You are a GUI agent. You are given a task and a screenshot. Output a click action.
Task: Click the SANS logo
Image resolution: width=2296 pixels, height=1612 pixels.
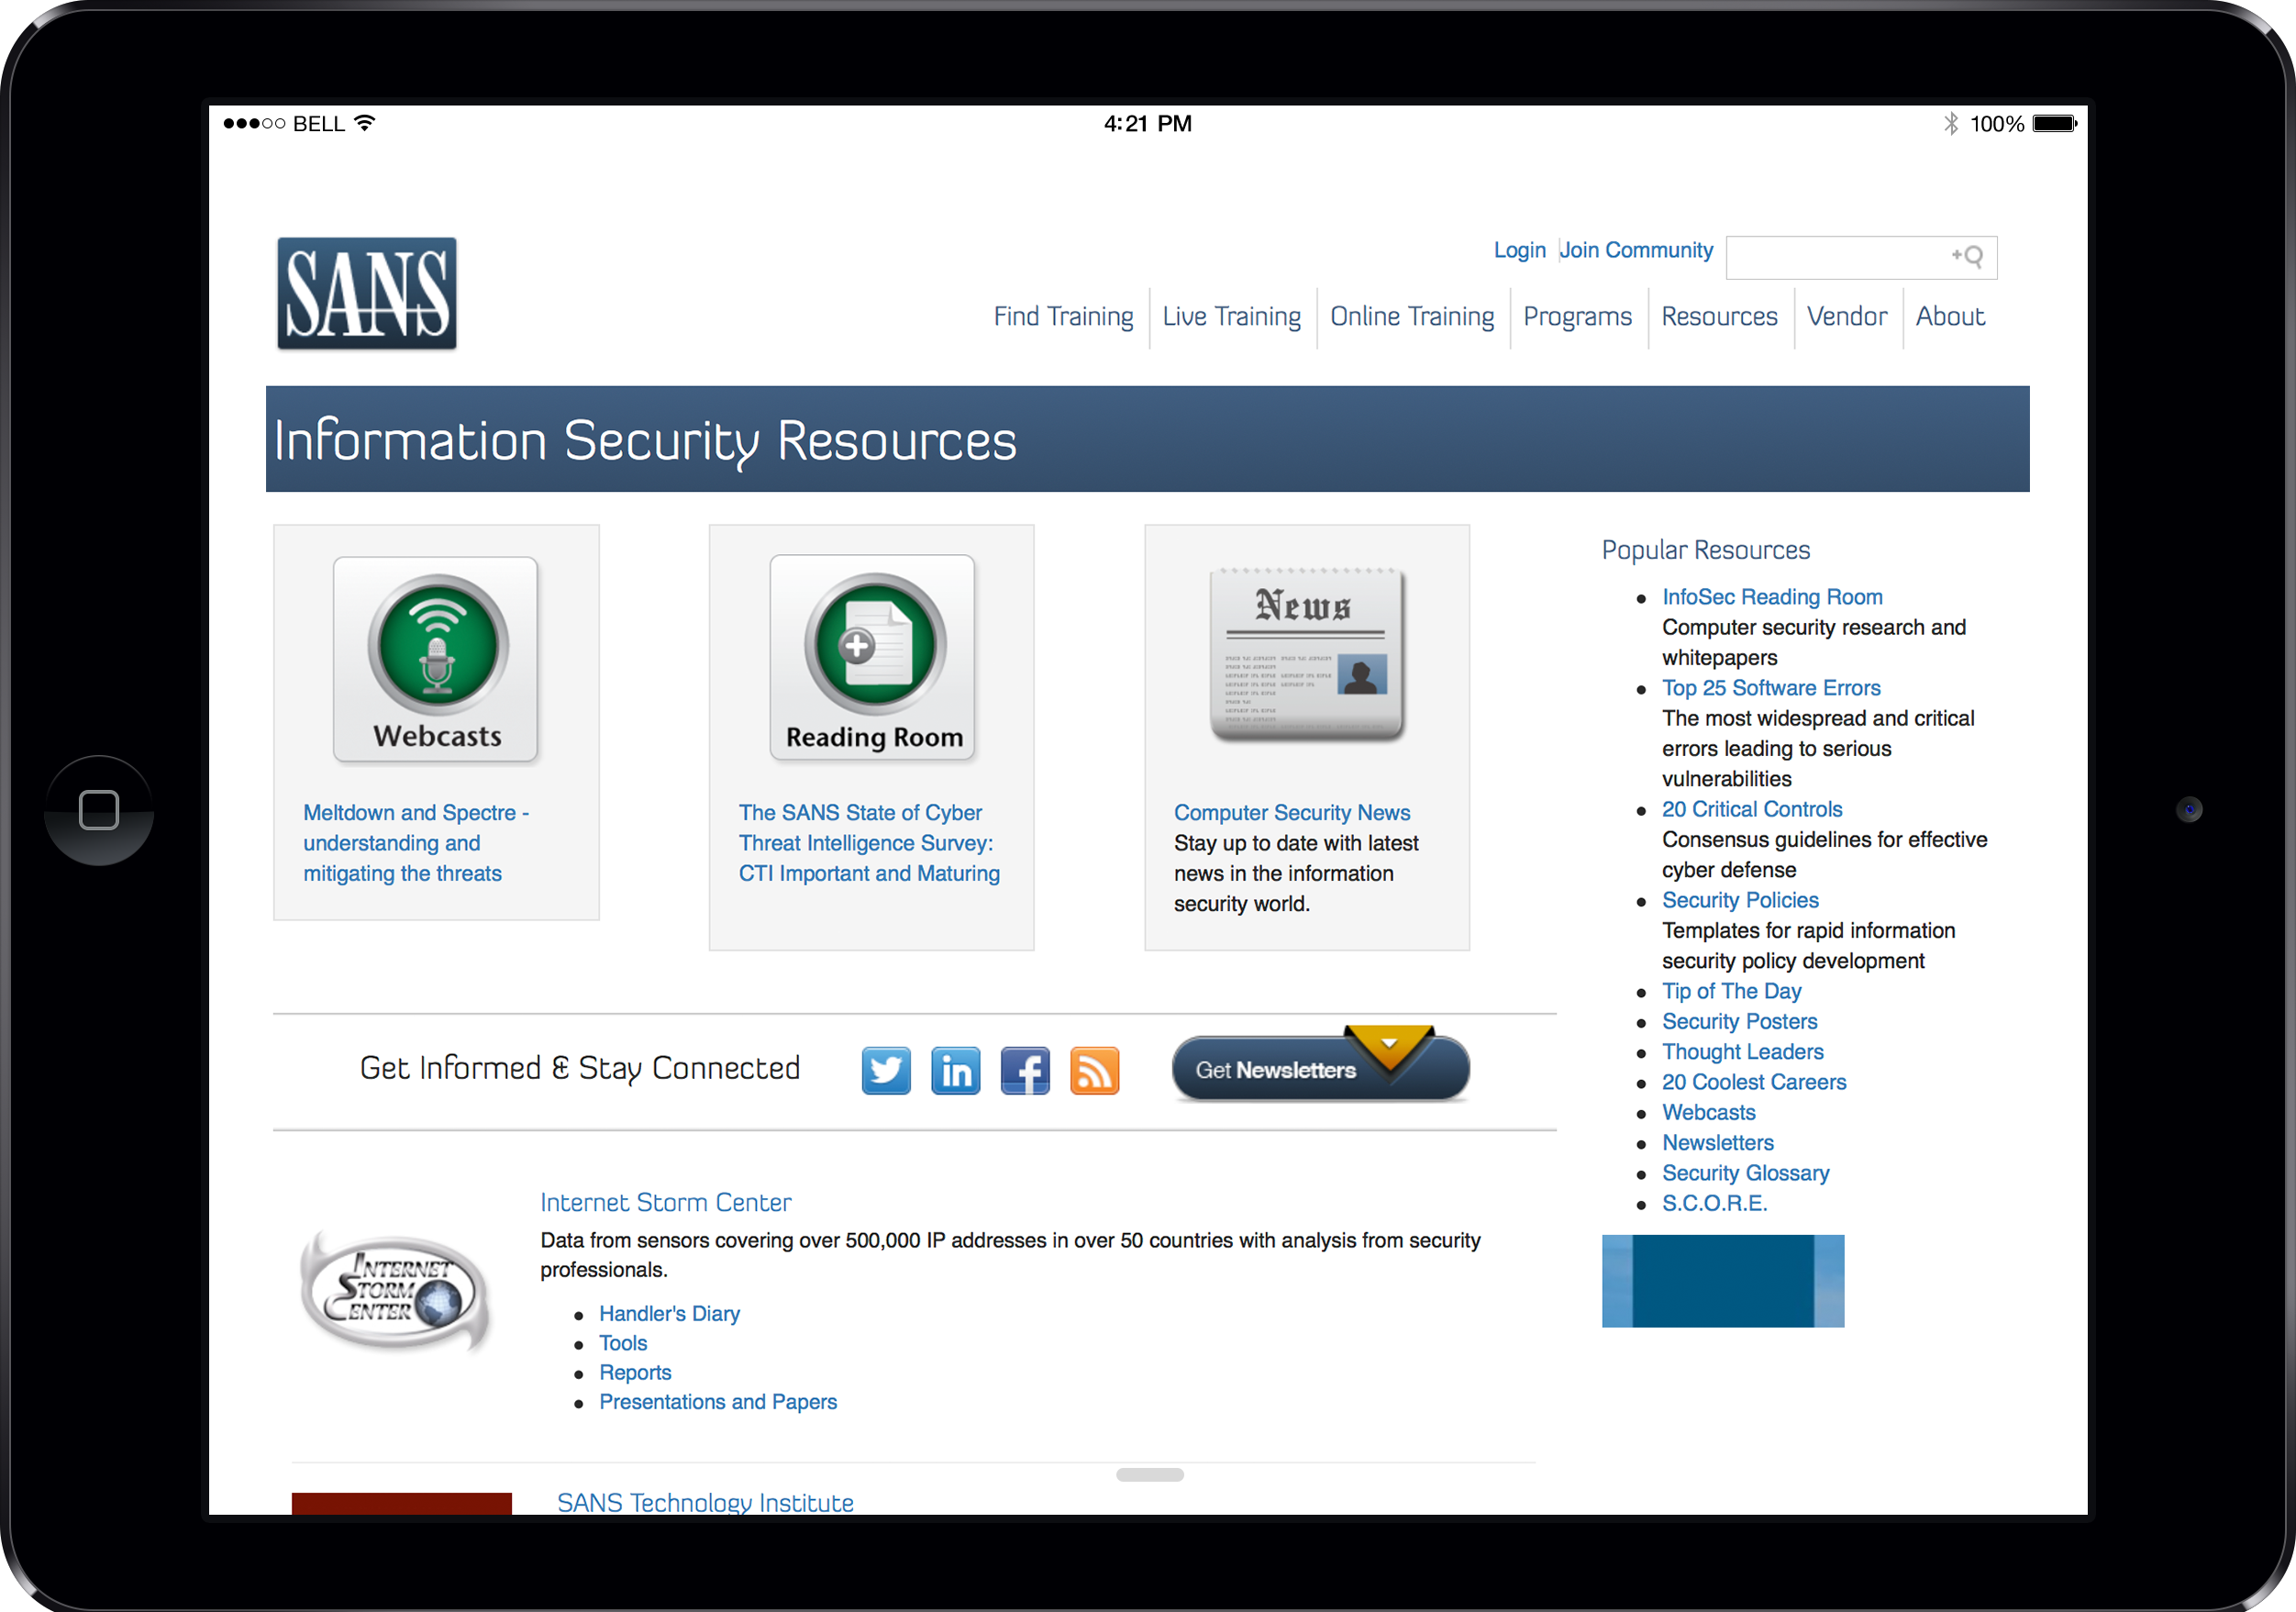click(366, 293)
